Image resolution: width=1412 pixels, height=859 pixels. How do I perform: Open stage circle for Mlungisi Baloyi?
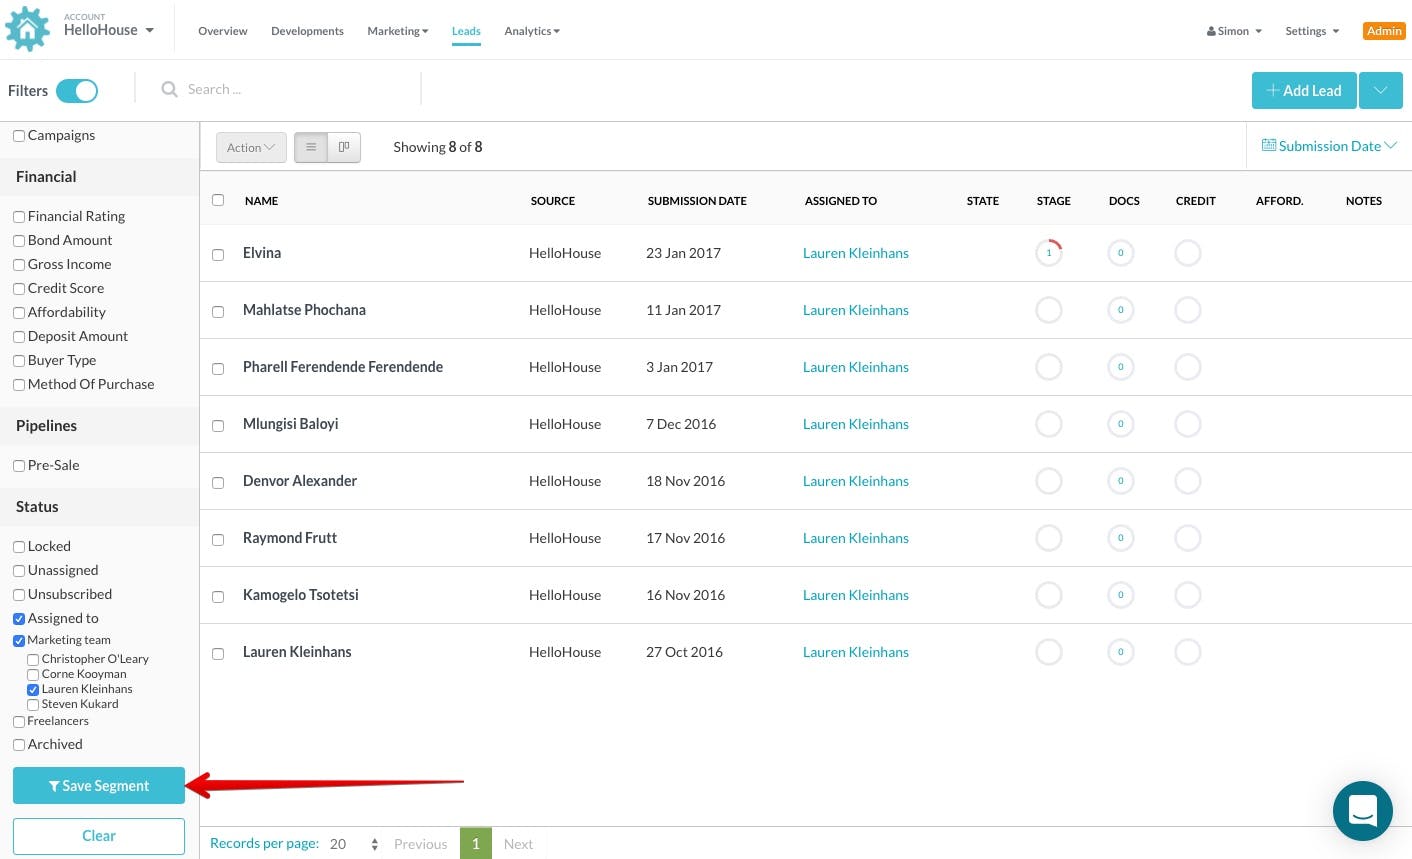click(1049, 424)
